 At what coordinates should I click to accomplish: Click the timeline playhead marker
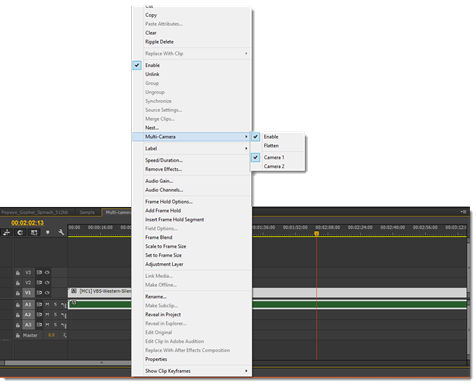[316, 234]
